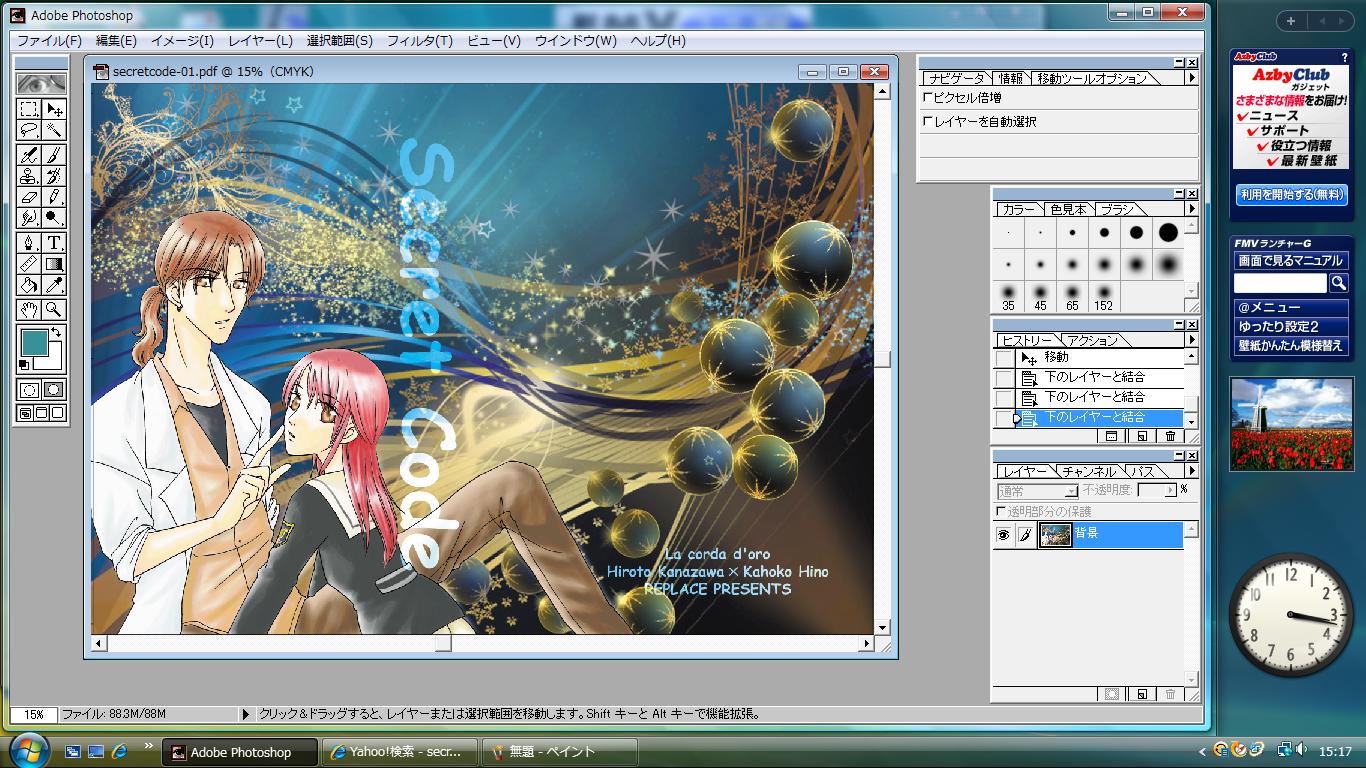
Task: Create new document from current history state
Action: pos(1111,436)
